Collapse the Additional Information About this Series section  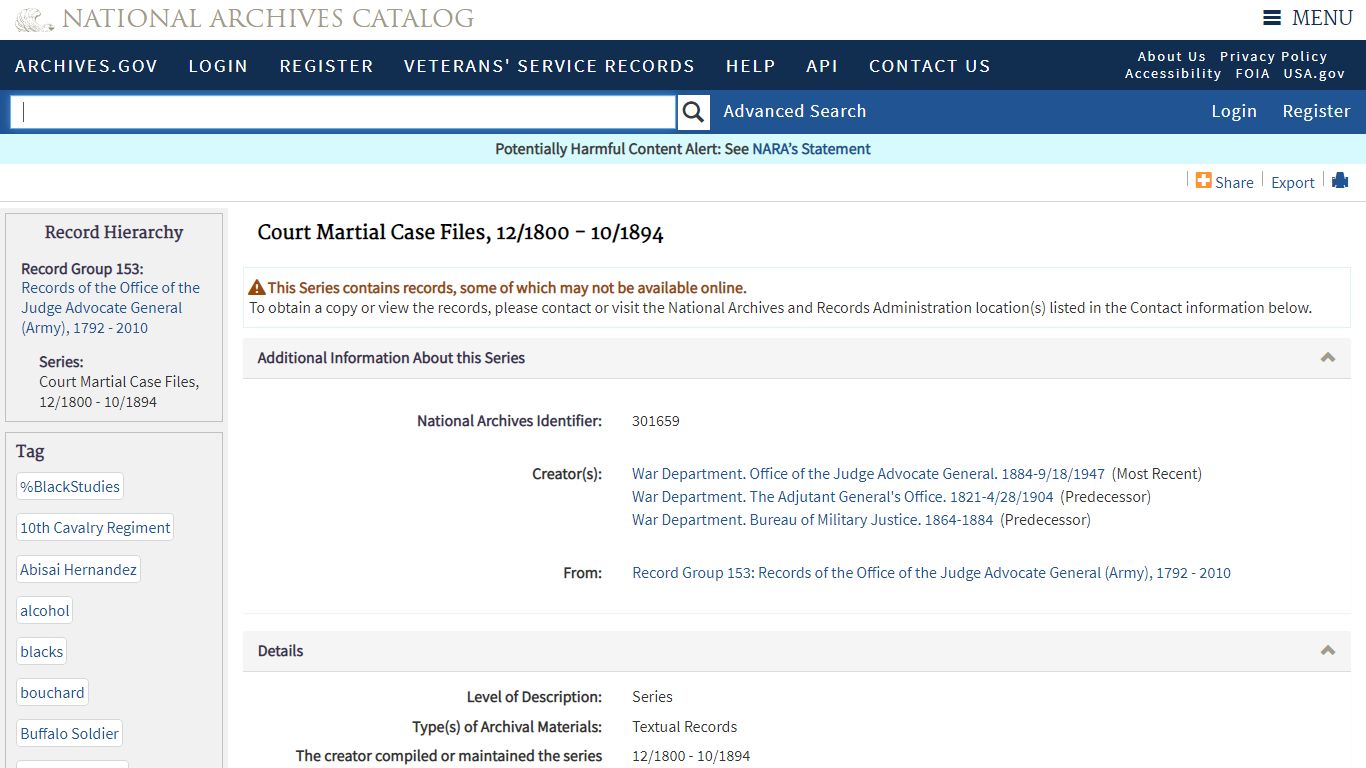[1328, 358]
